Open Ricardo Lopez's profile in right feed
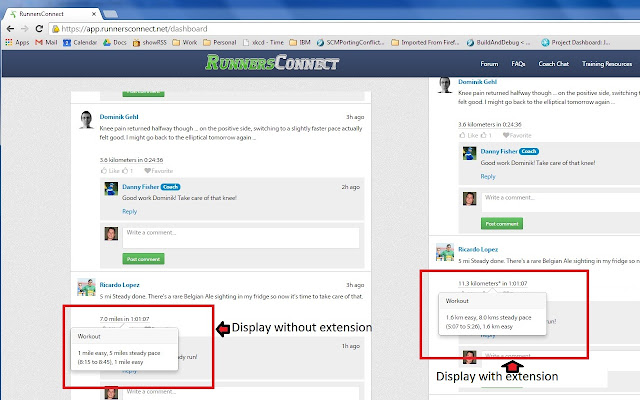Viewport: 640px width, 400px height. click(x=478, y=249)
